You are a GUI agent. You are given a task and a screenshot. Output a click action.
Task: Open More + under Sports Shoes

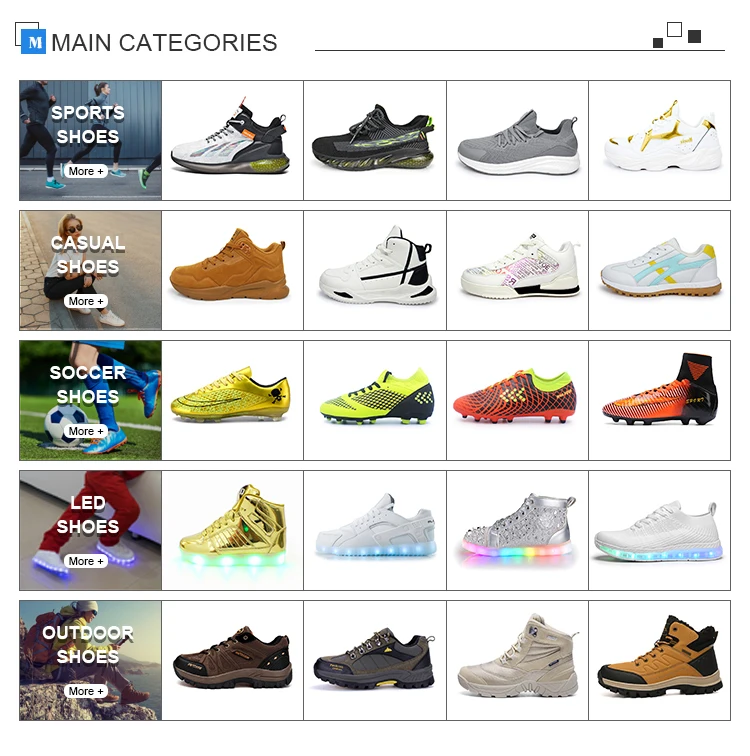pyautogui.click(x=86, y=171)
